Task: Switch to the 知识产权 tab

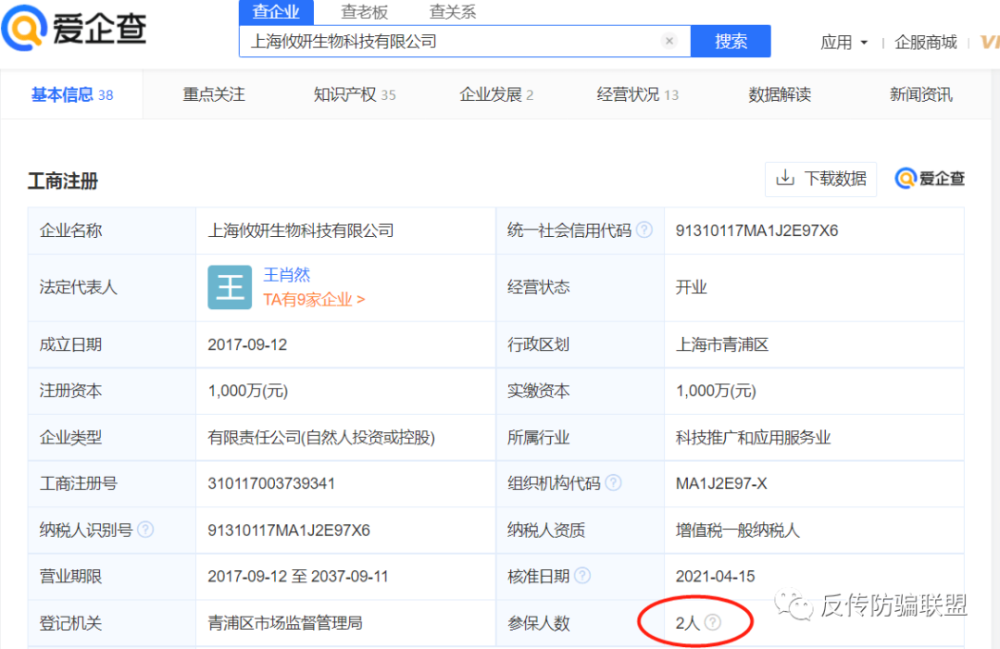Action: pos(355,95)
